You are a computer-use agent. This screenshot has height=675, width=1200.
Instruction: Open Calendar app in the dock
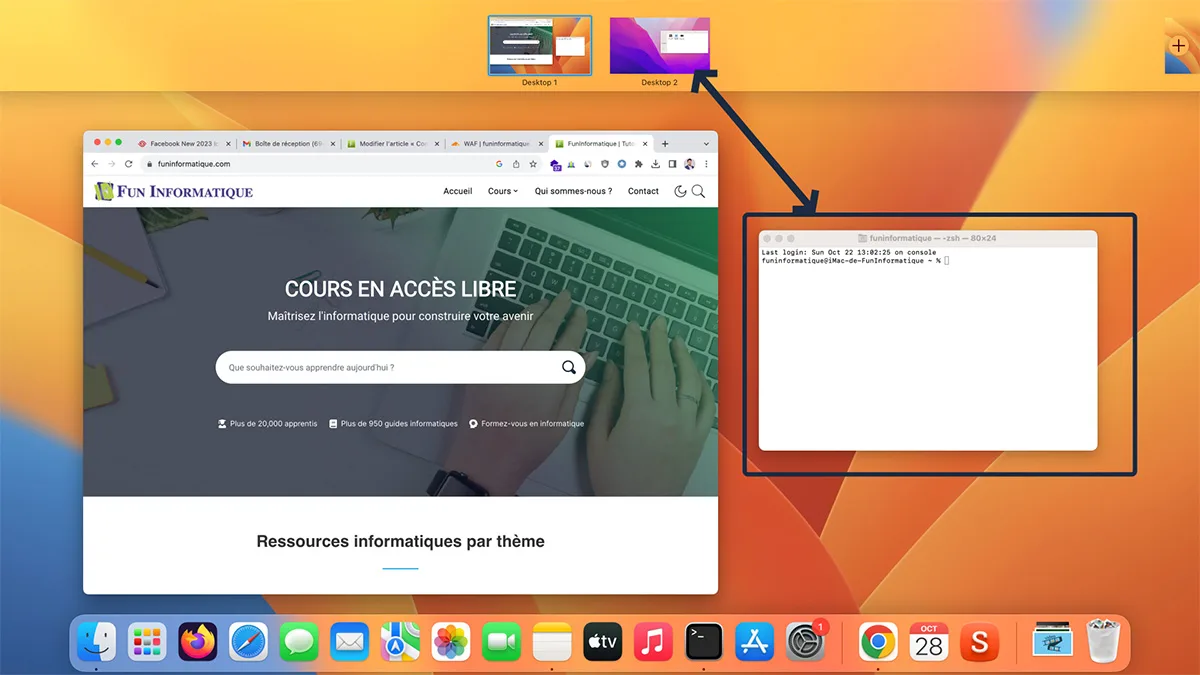(929, 642)
